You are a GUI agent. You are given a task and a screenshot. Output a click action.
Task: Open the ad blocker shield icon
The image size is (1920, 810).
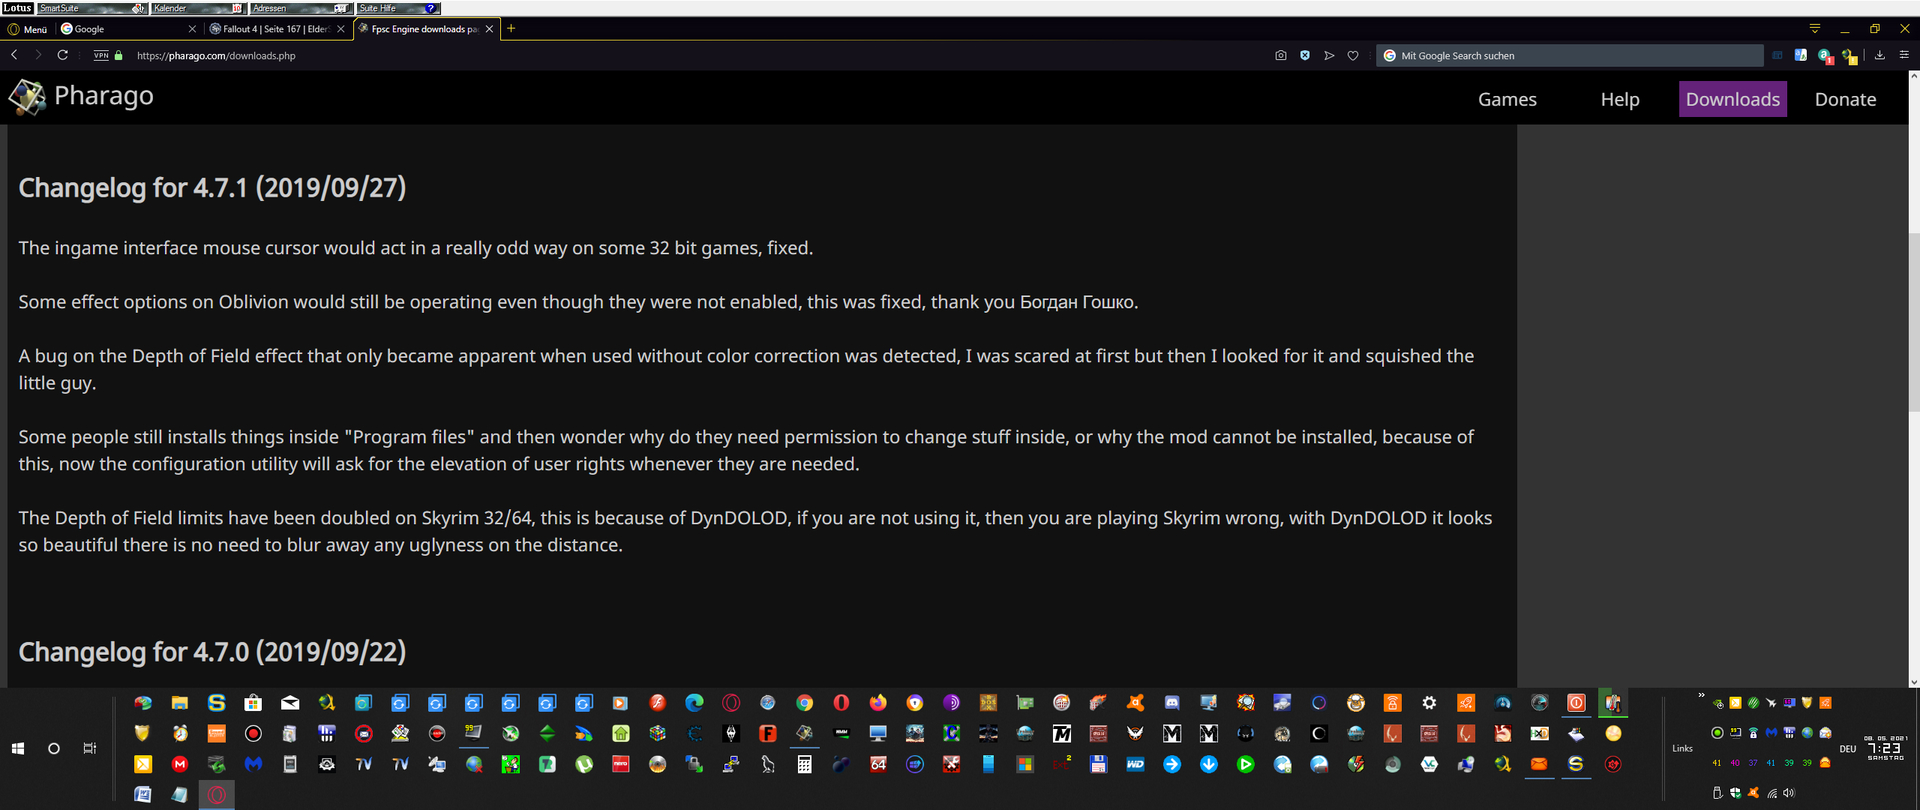pos(1305,56)
